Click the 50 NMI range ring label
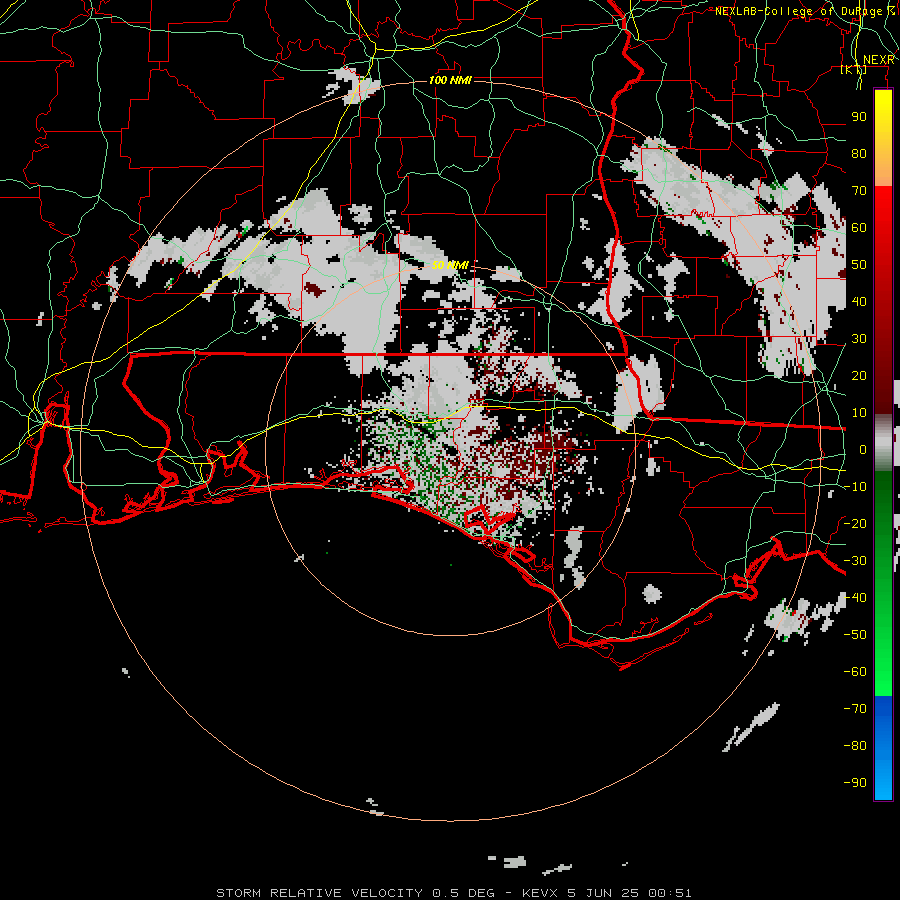900x900 pixels. [x=451, y=265]
